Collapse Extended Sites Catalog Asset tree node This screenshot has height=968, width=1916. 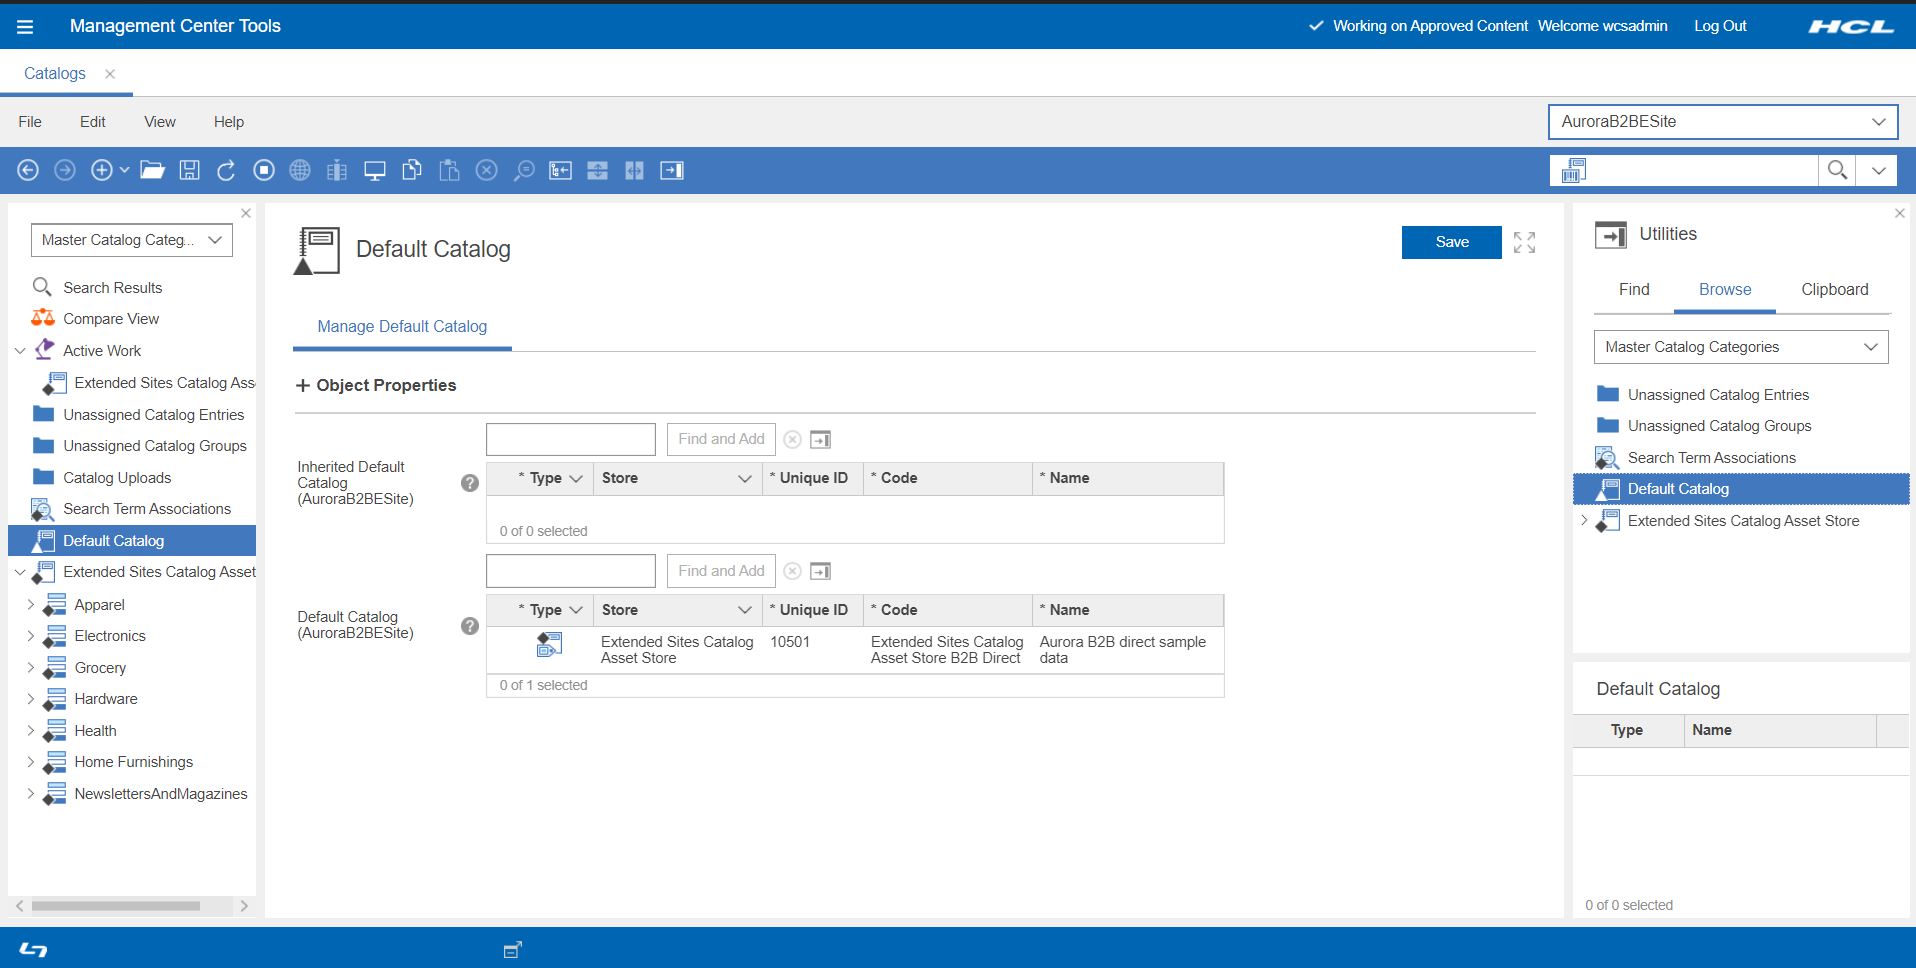[20, 572]
